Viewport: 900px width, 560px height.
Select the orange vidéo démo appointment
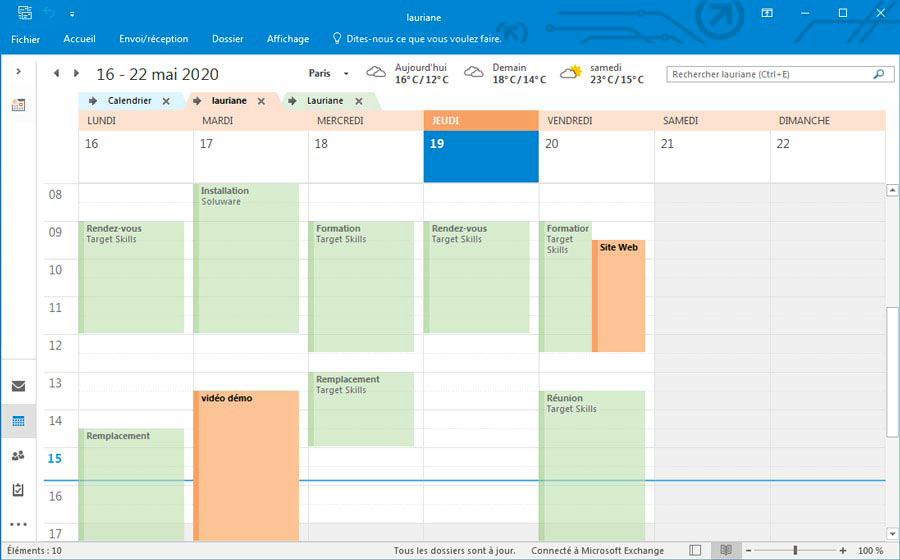pyautogui.click(x=246, y=466)
